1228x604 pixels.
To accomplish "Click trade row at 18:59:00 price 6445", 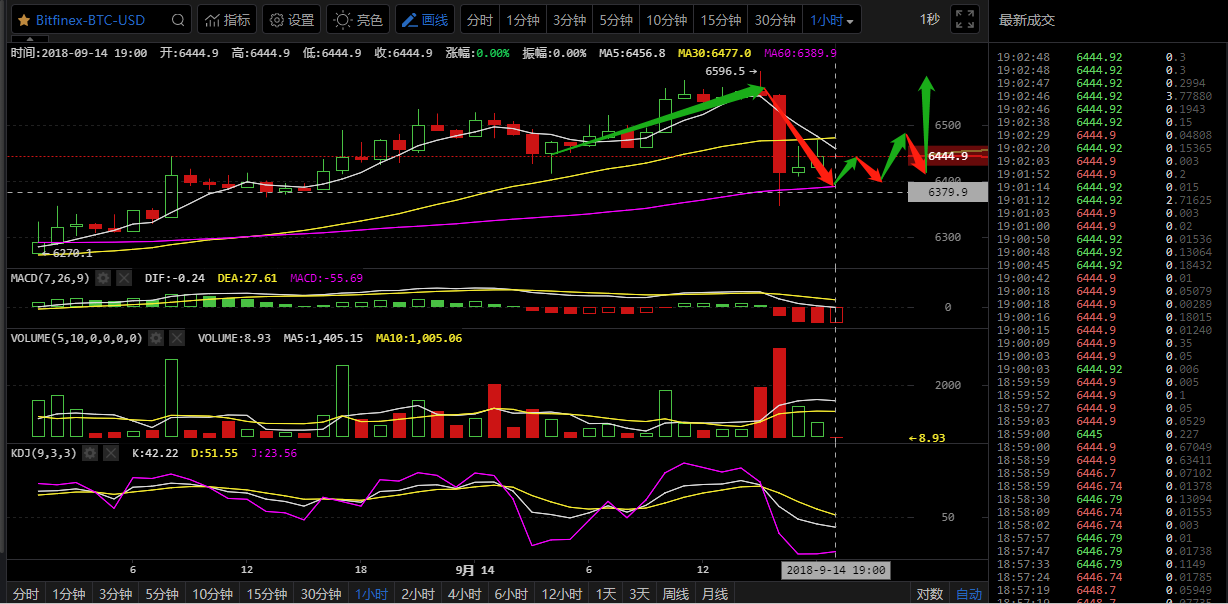I will coord(1108,434).
